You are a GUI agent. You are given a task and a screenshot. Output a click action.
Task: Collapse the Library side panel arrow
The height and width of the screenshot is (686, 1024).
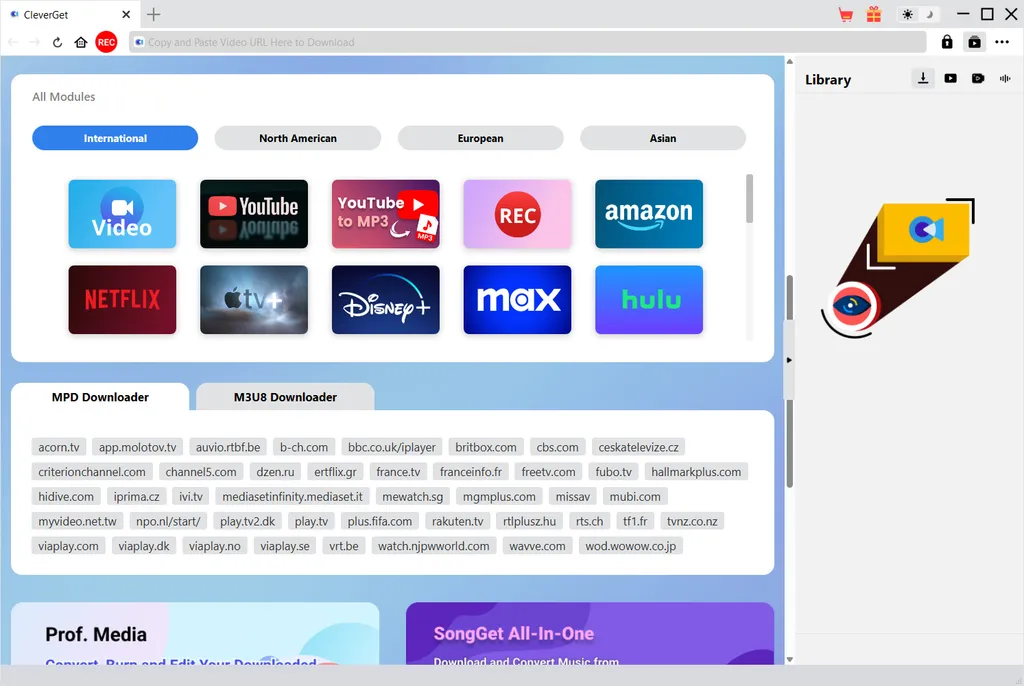pyautogui.click(x=789, y=360)
